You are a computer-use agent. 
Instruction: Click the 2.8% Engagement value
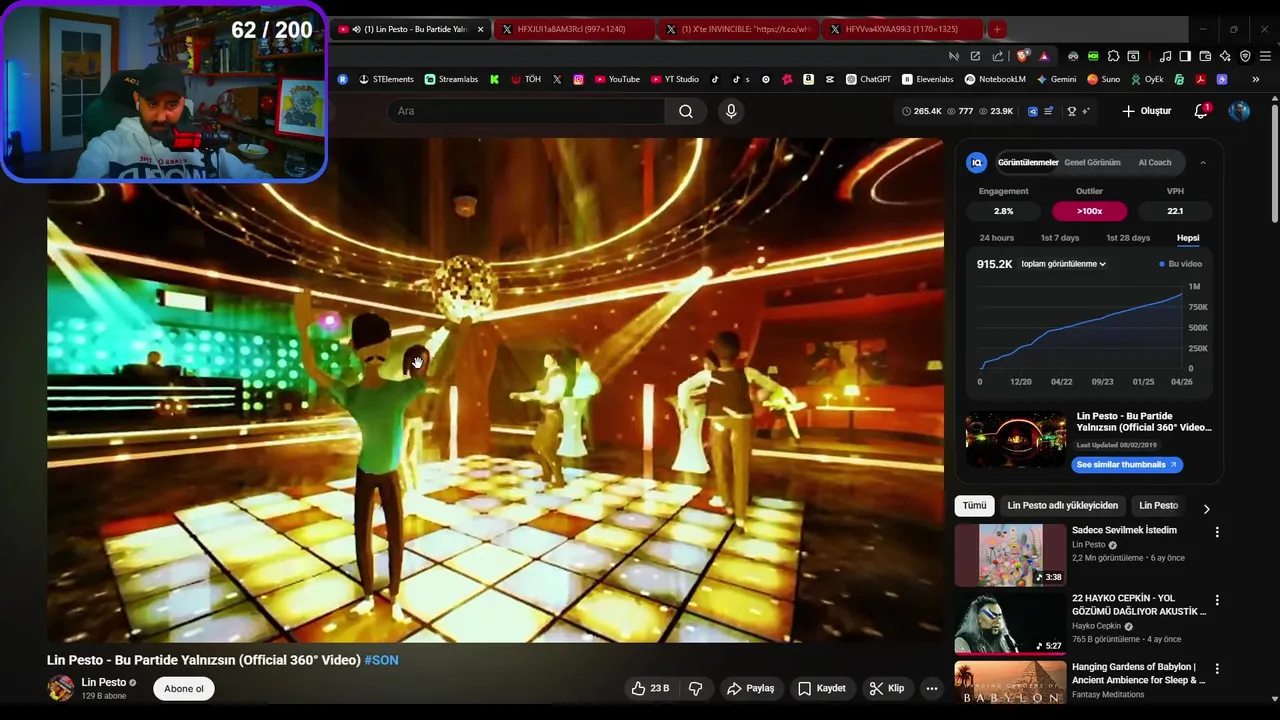pyautogui.click(x=1003, y=211)
